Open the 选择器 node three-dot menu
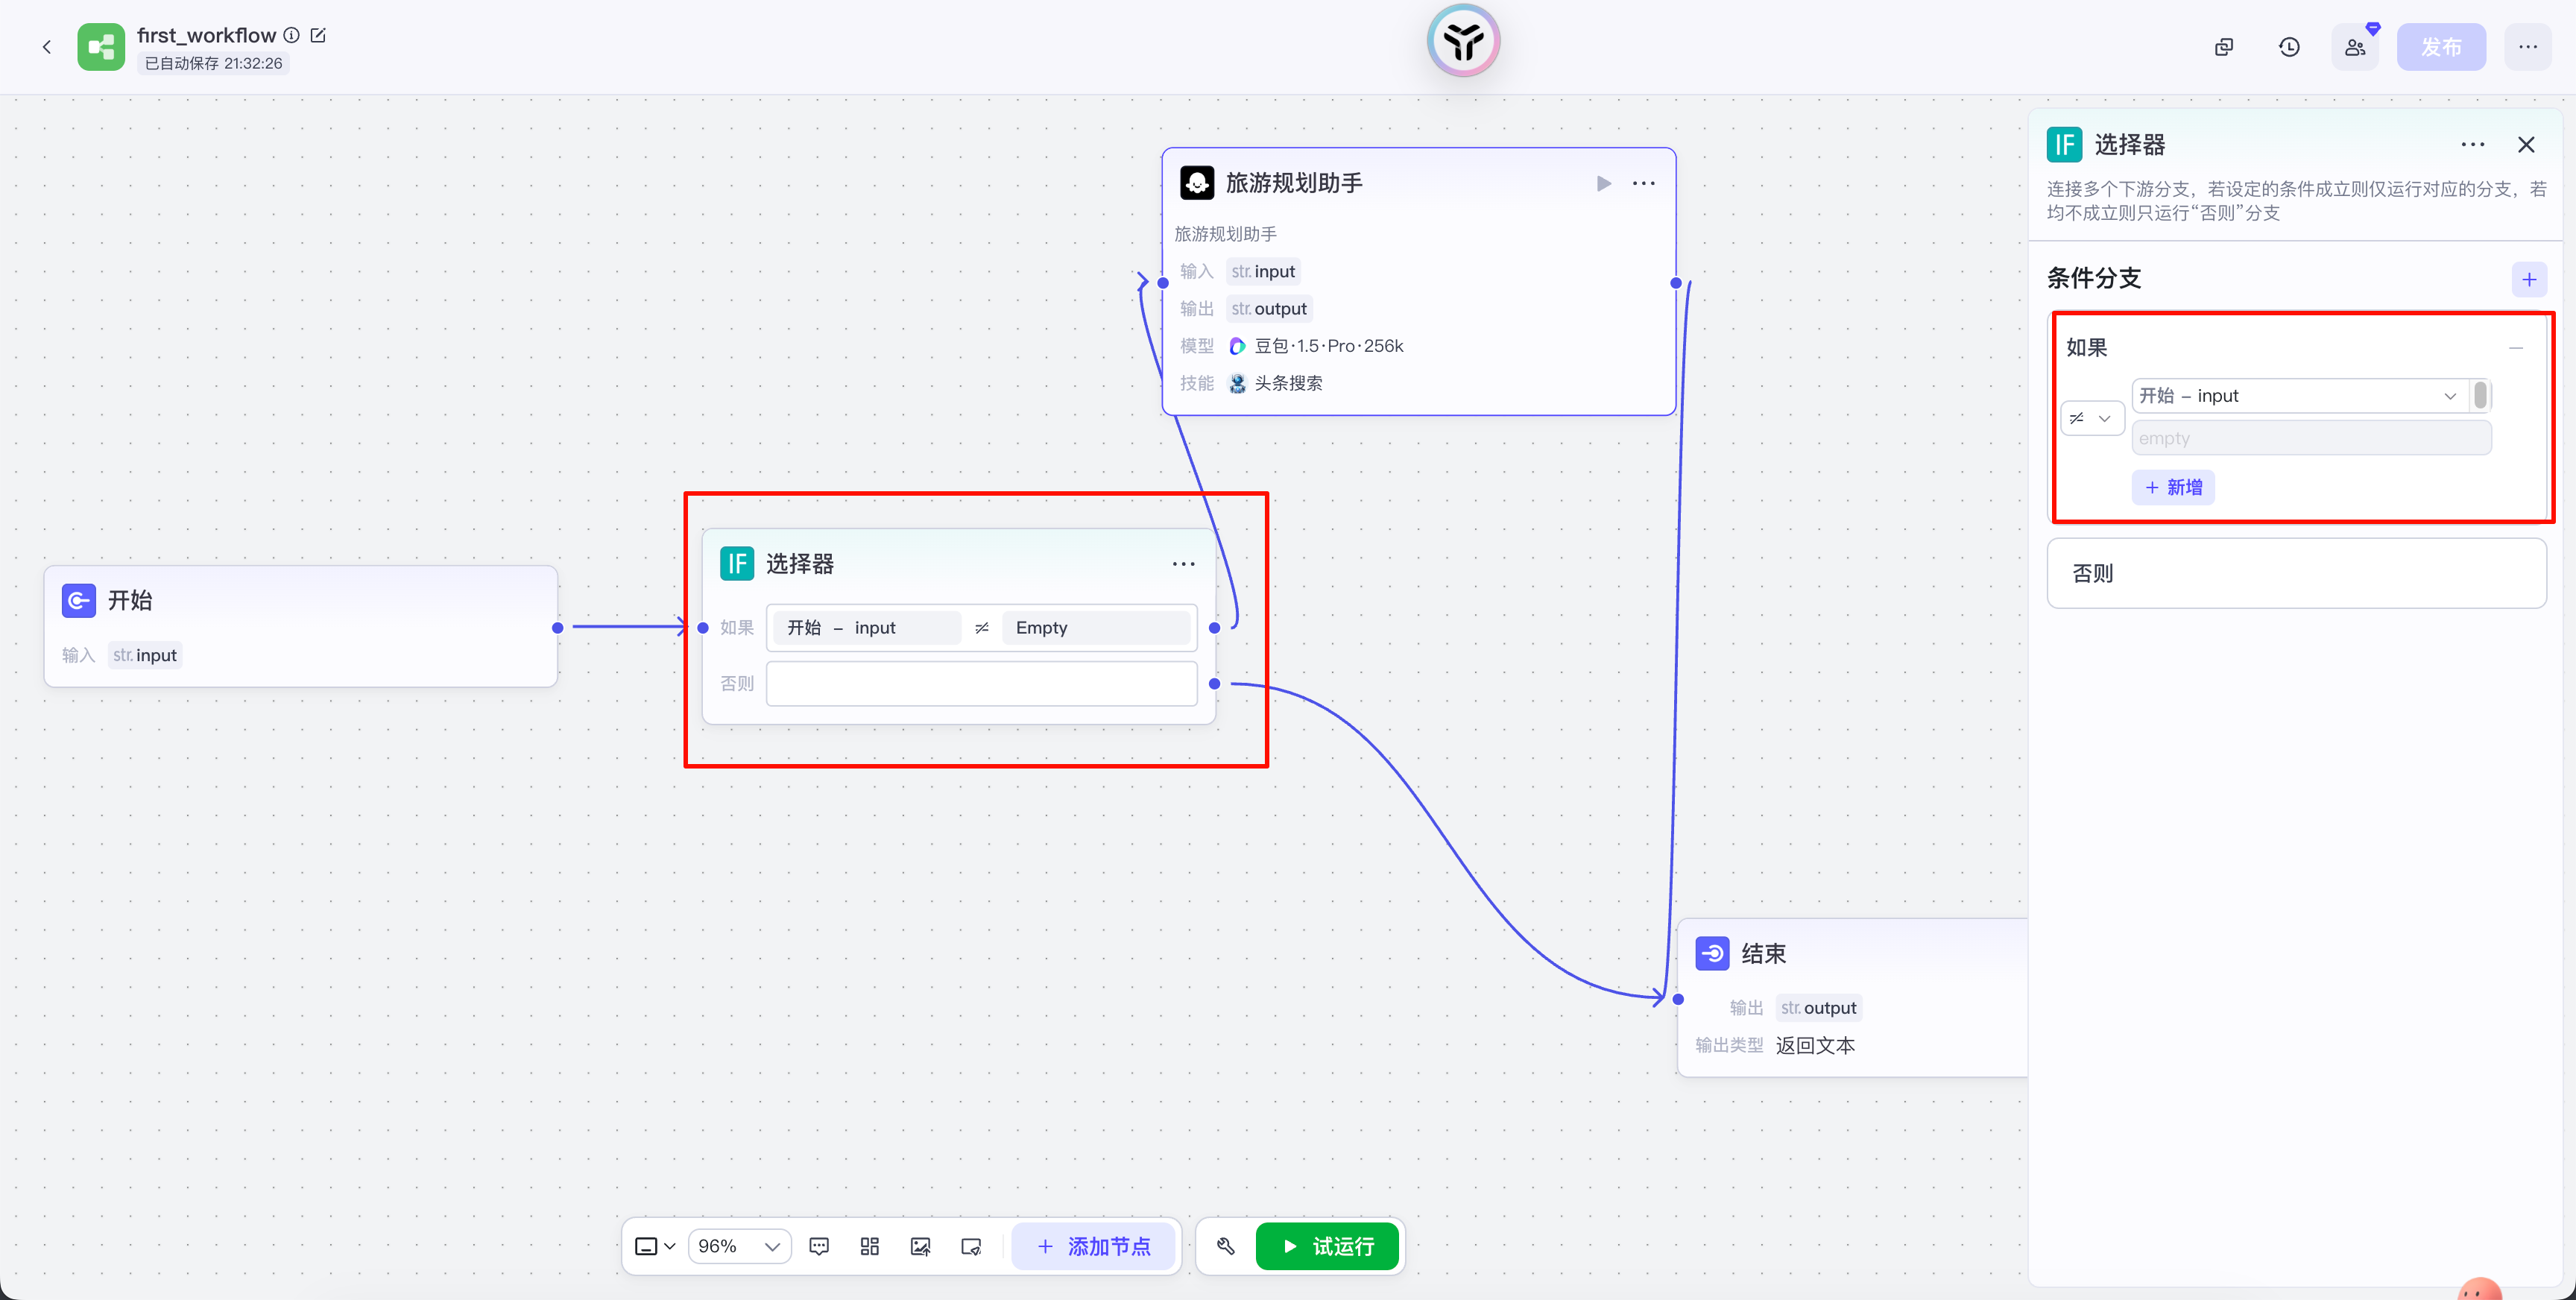The width and height of the screenshot is (2576, 1300). [1183, 564]
